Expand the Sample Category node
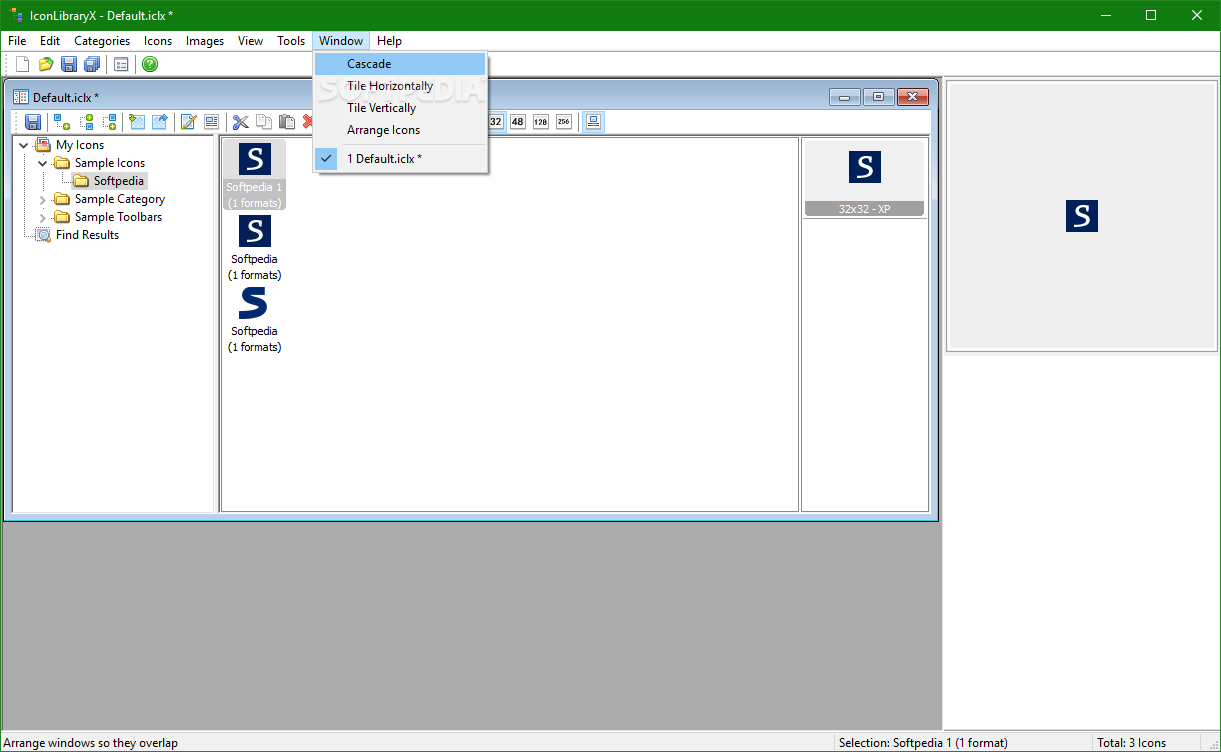Viewport: 1221px width, 752px height. (x=43, y=199)
